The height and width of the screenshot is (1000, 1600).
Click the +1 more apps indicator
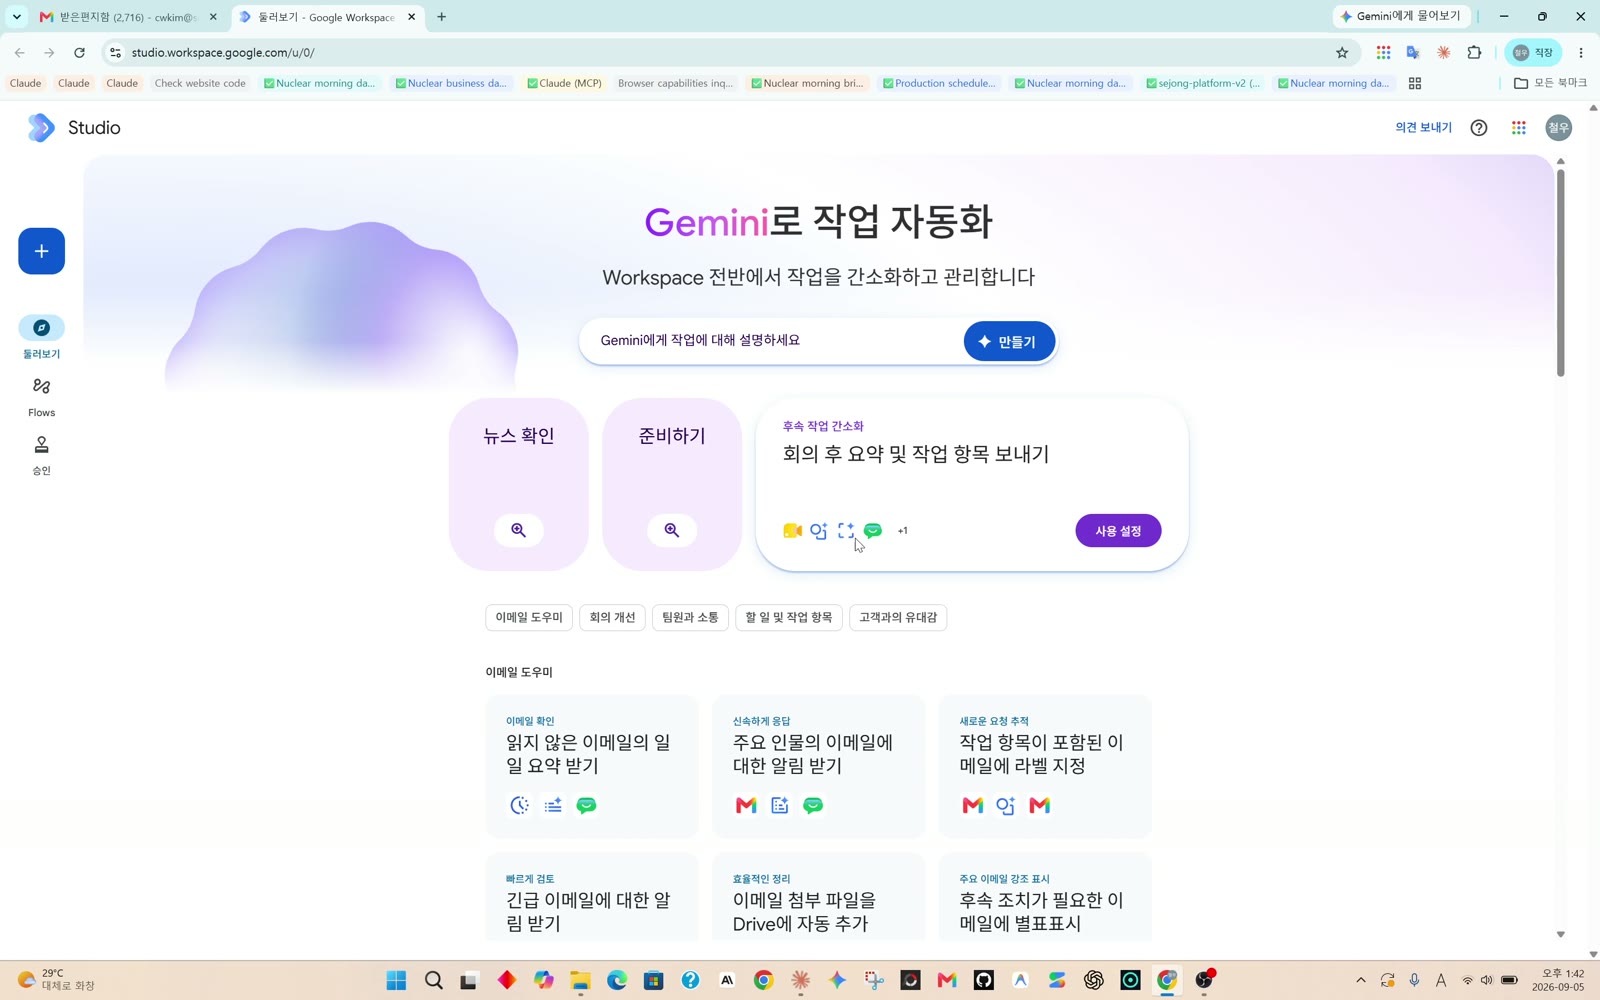click(x=902, y=531)
